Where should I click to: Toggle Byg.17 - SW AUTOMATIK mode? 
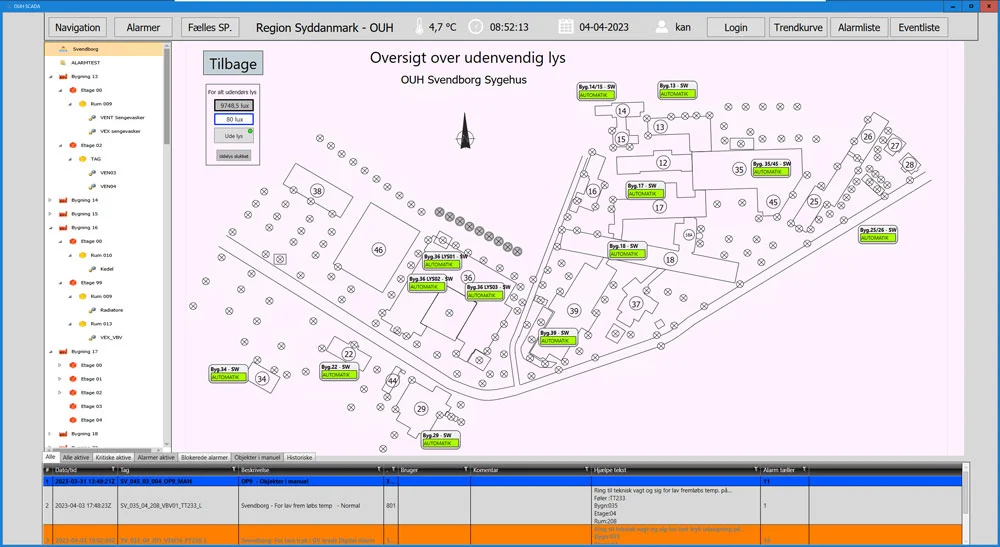(645, 194)
